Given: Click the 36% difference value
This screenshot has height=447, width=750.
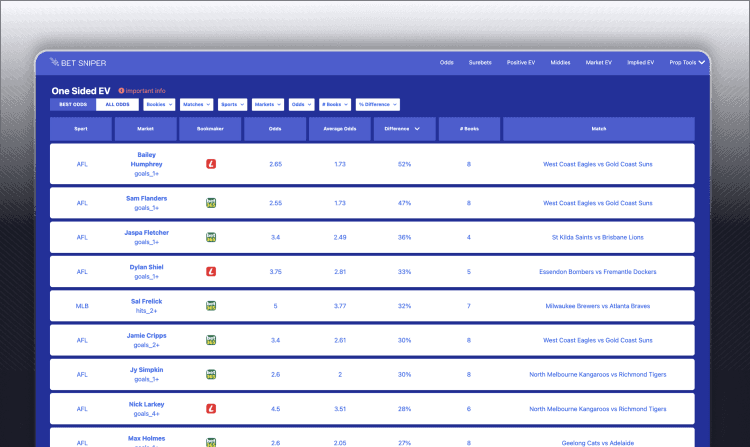Looking at the screenshot, I should point(404,238).
